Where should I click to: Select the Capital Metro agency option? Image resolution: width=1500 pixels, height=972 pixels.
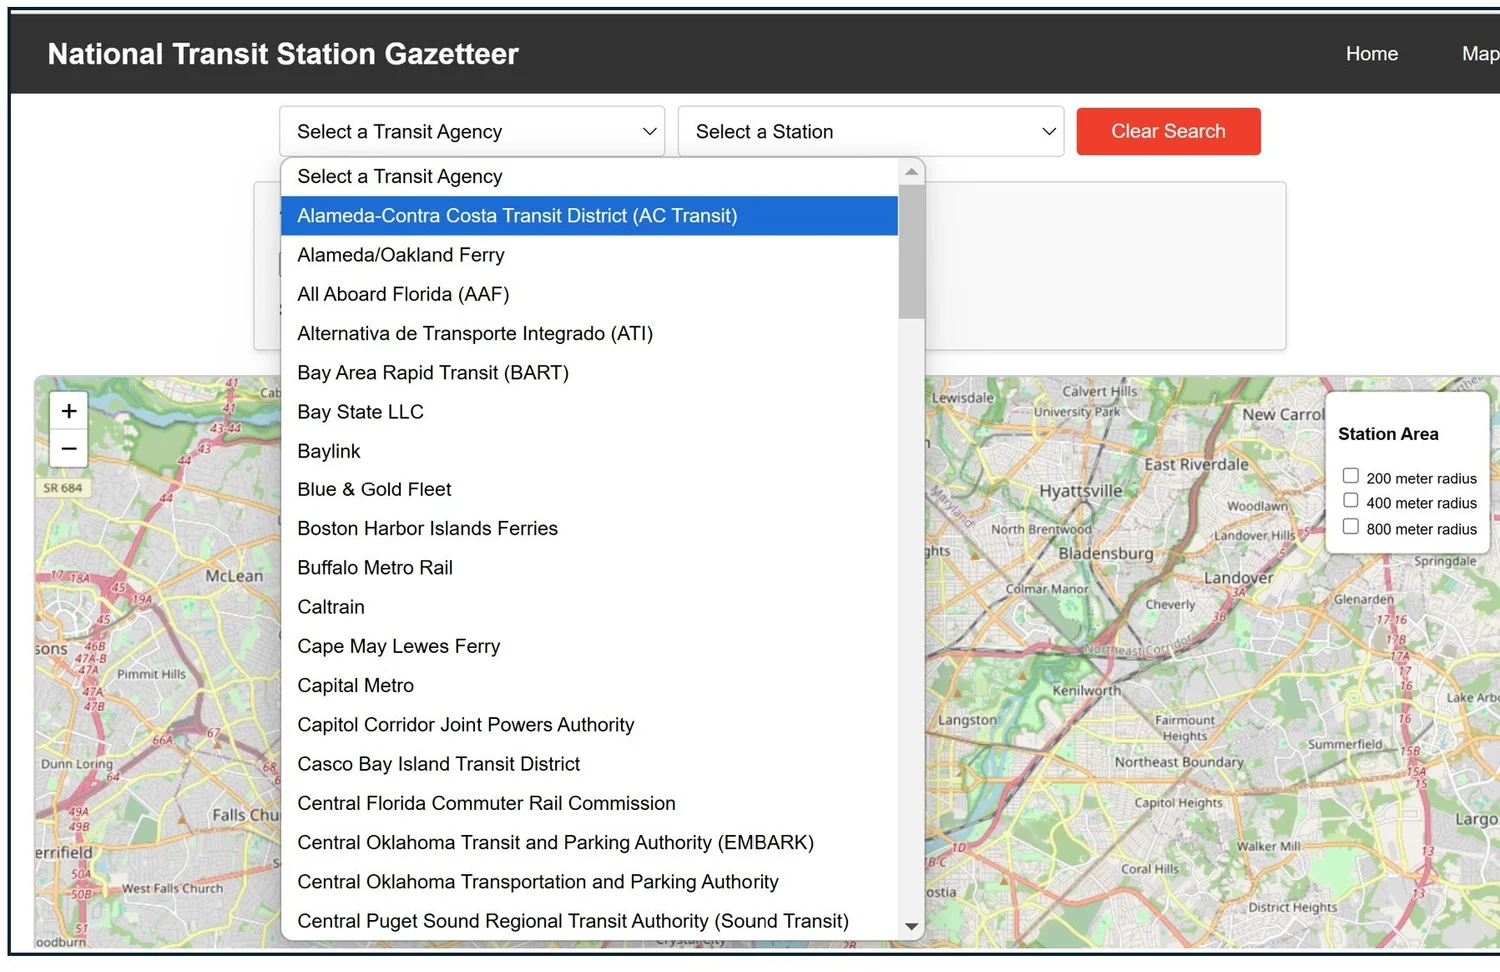(355, 685)
